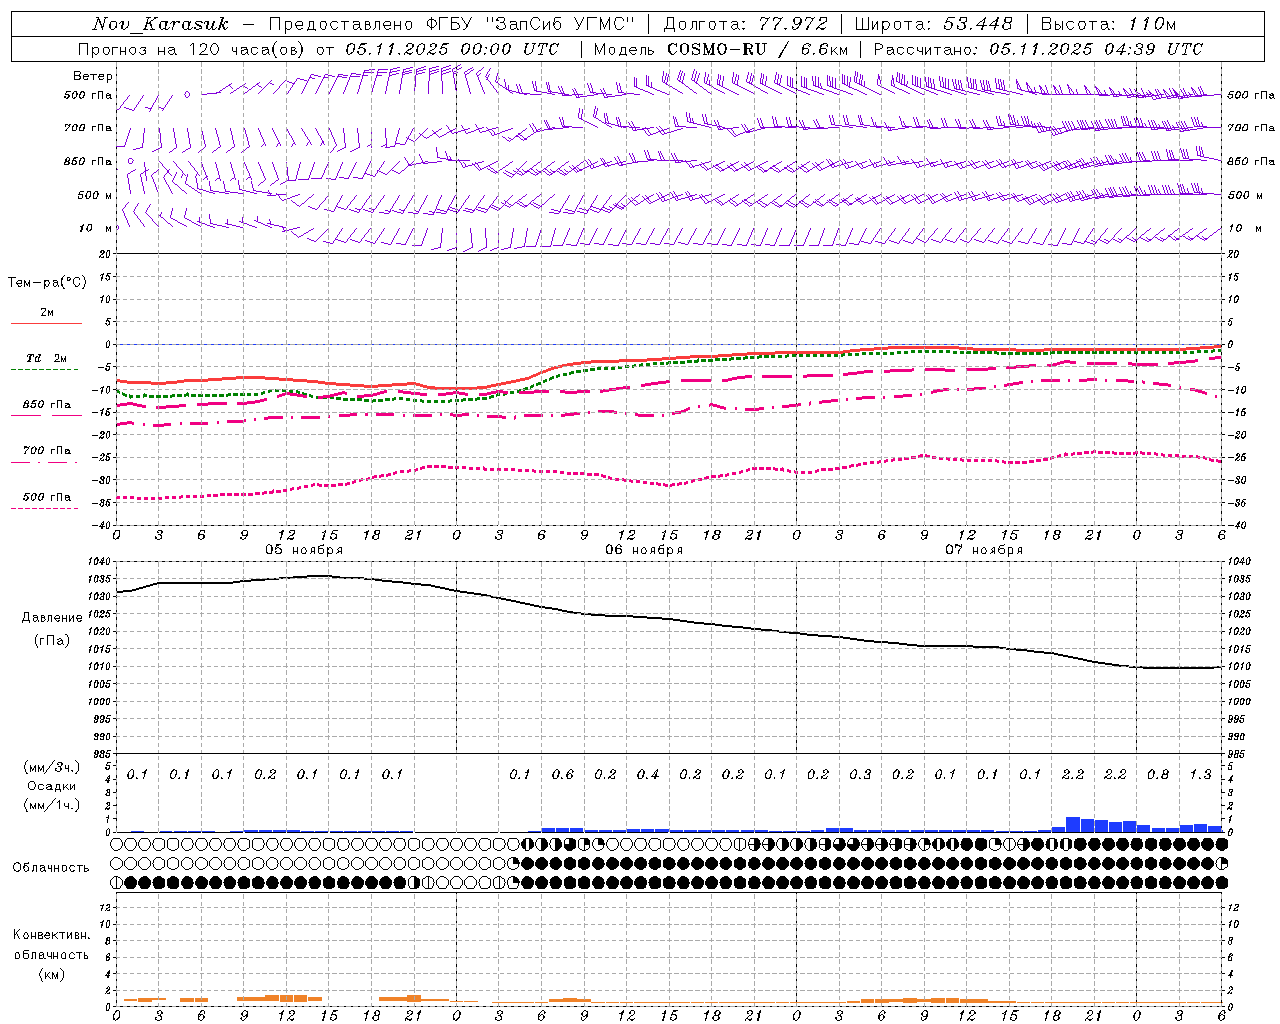The width and height of the screenshot is (1280, 1024).
Task: Click the '500 гПа' temperature legend dotted line sample
Action: pos(45,508)
